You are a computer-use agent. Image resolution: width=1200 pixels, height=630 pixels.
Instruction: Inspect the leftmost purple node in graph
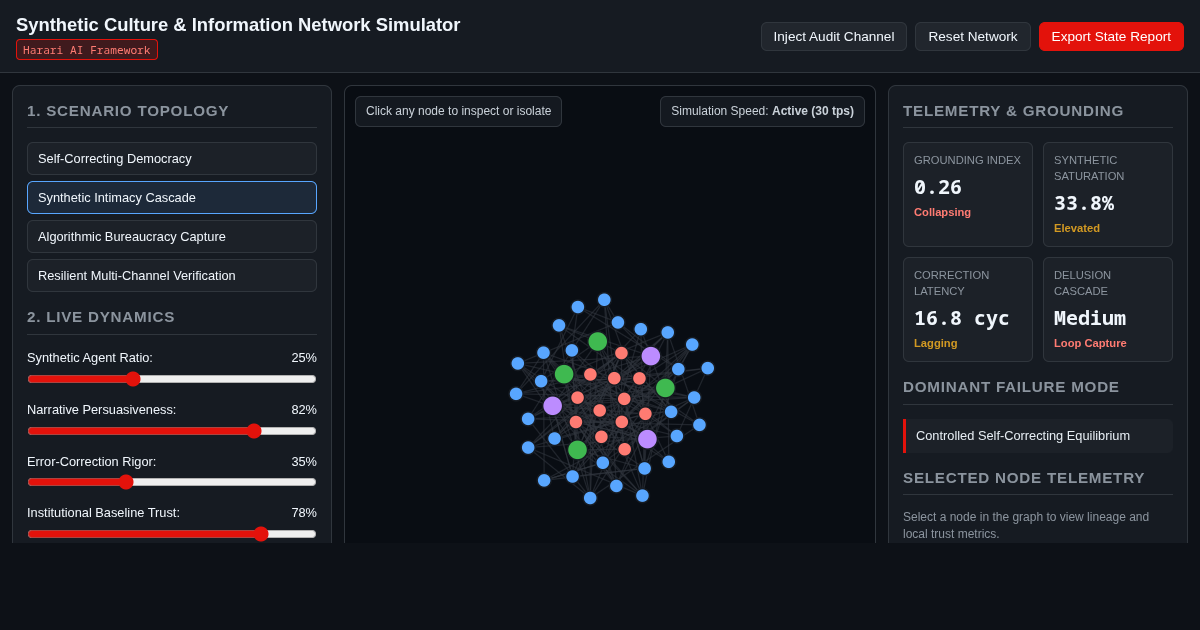click(x=552, y=406)
